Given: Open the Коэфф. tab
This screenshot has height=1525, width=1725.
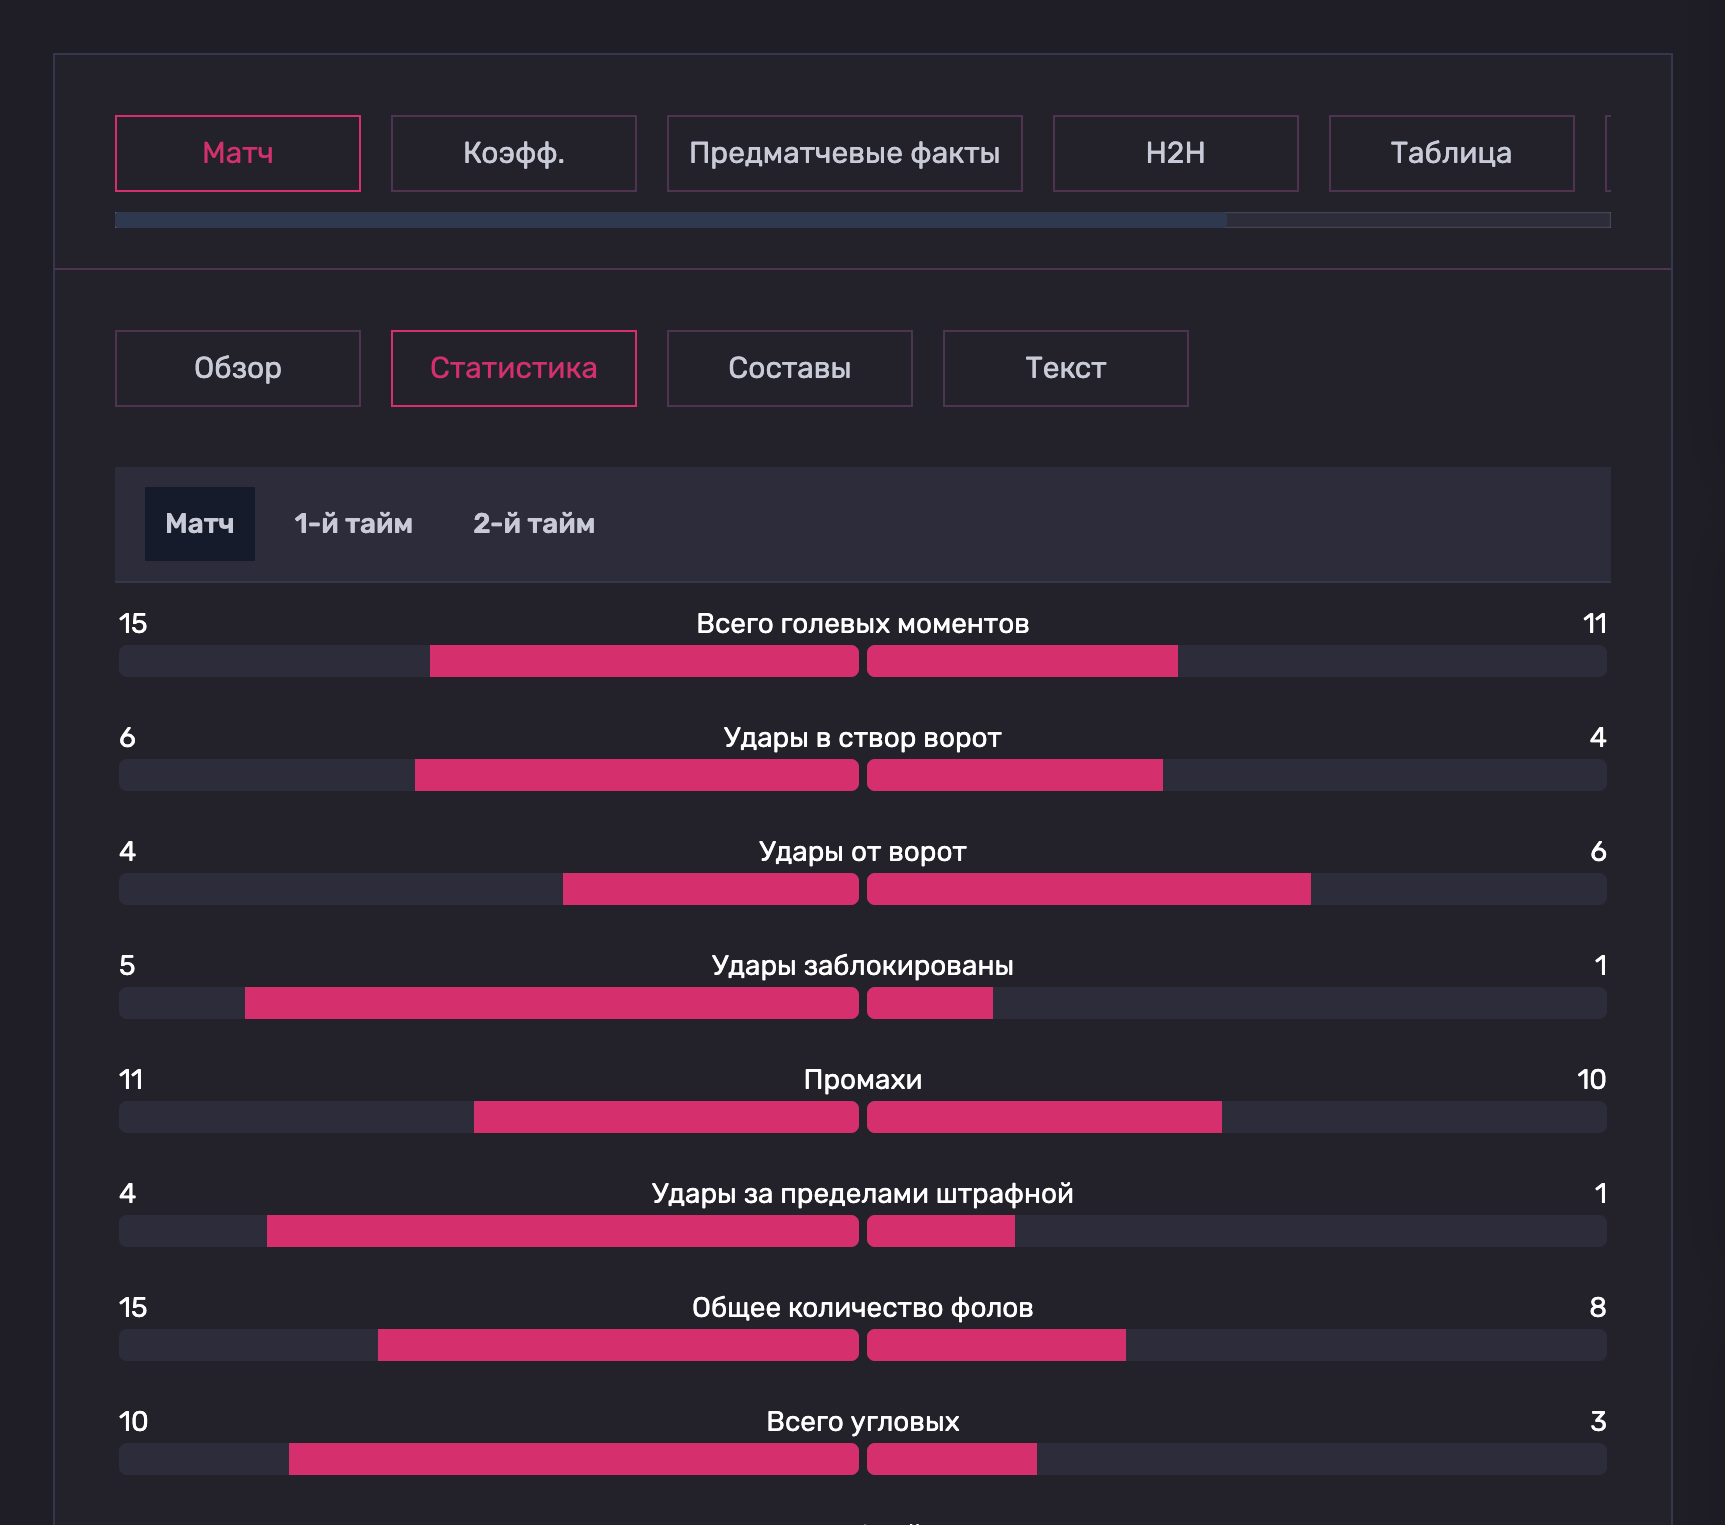Looking at the screenshot, I should [513, 153].
